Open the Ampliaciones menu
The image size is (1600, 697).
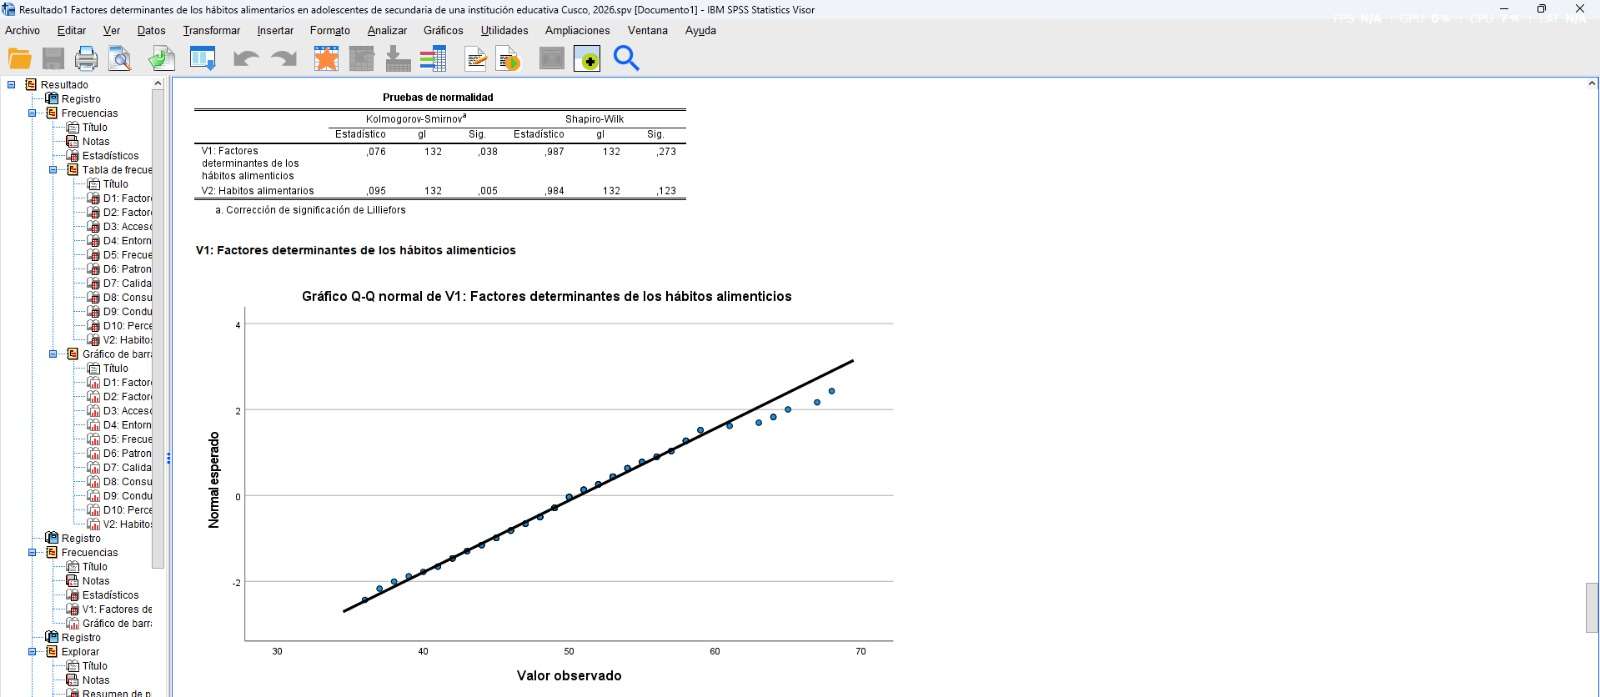point(578,31)
